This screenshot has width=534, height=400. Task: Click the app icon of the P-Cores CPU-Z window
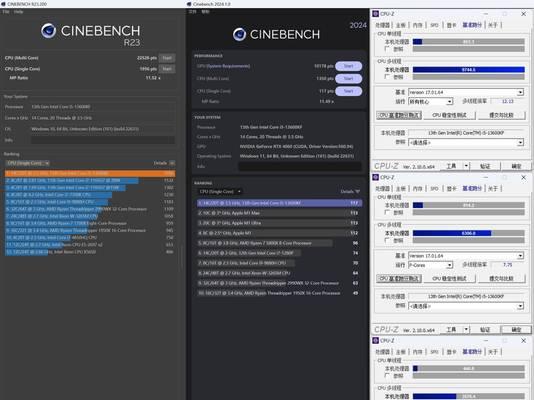[376, 177]
